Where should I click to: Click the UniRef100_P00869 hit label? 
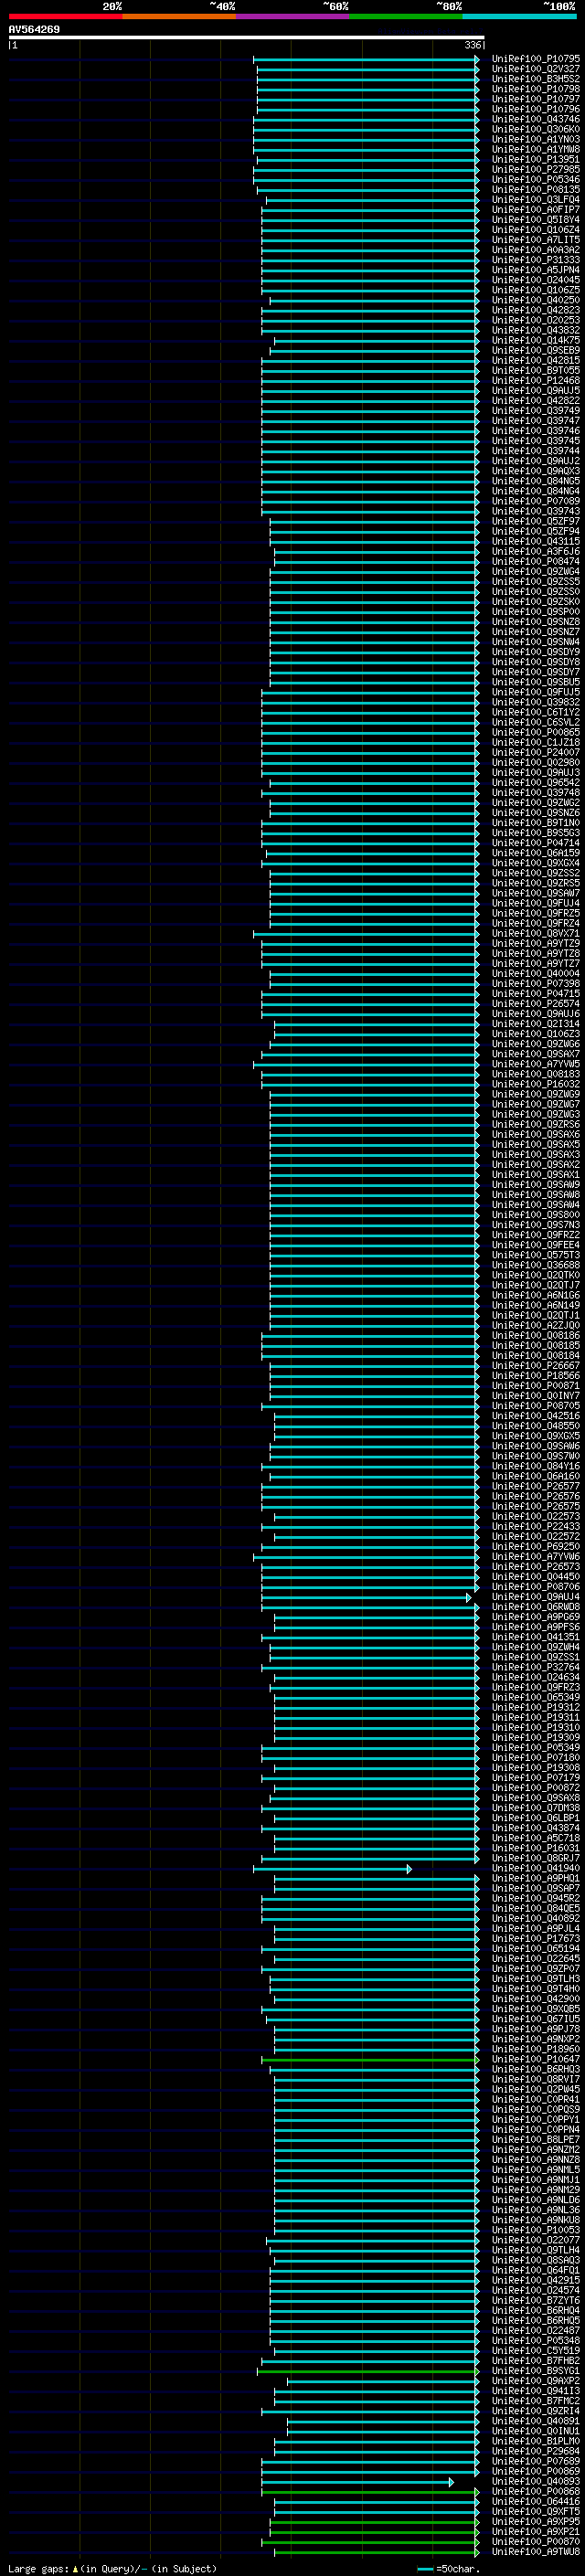[535, 2470]
